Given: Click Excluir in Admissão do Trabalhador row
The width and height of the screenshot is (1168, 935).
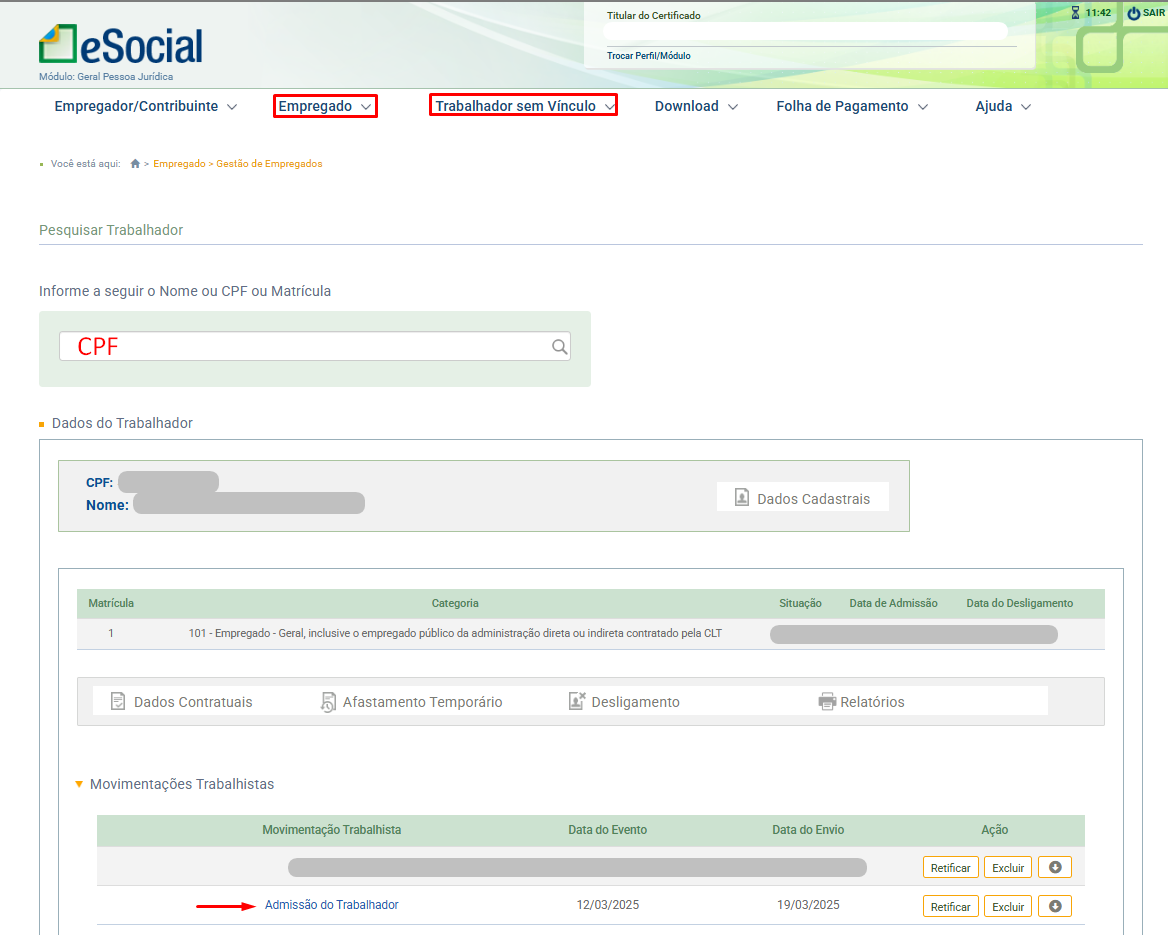Looking at the screenshot, I should [1008, 906].
